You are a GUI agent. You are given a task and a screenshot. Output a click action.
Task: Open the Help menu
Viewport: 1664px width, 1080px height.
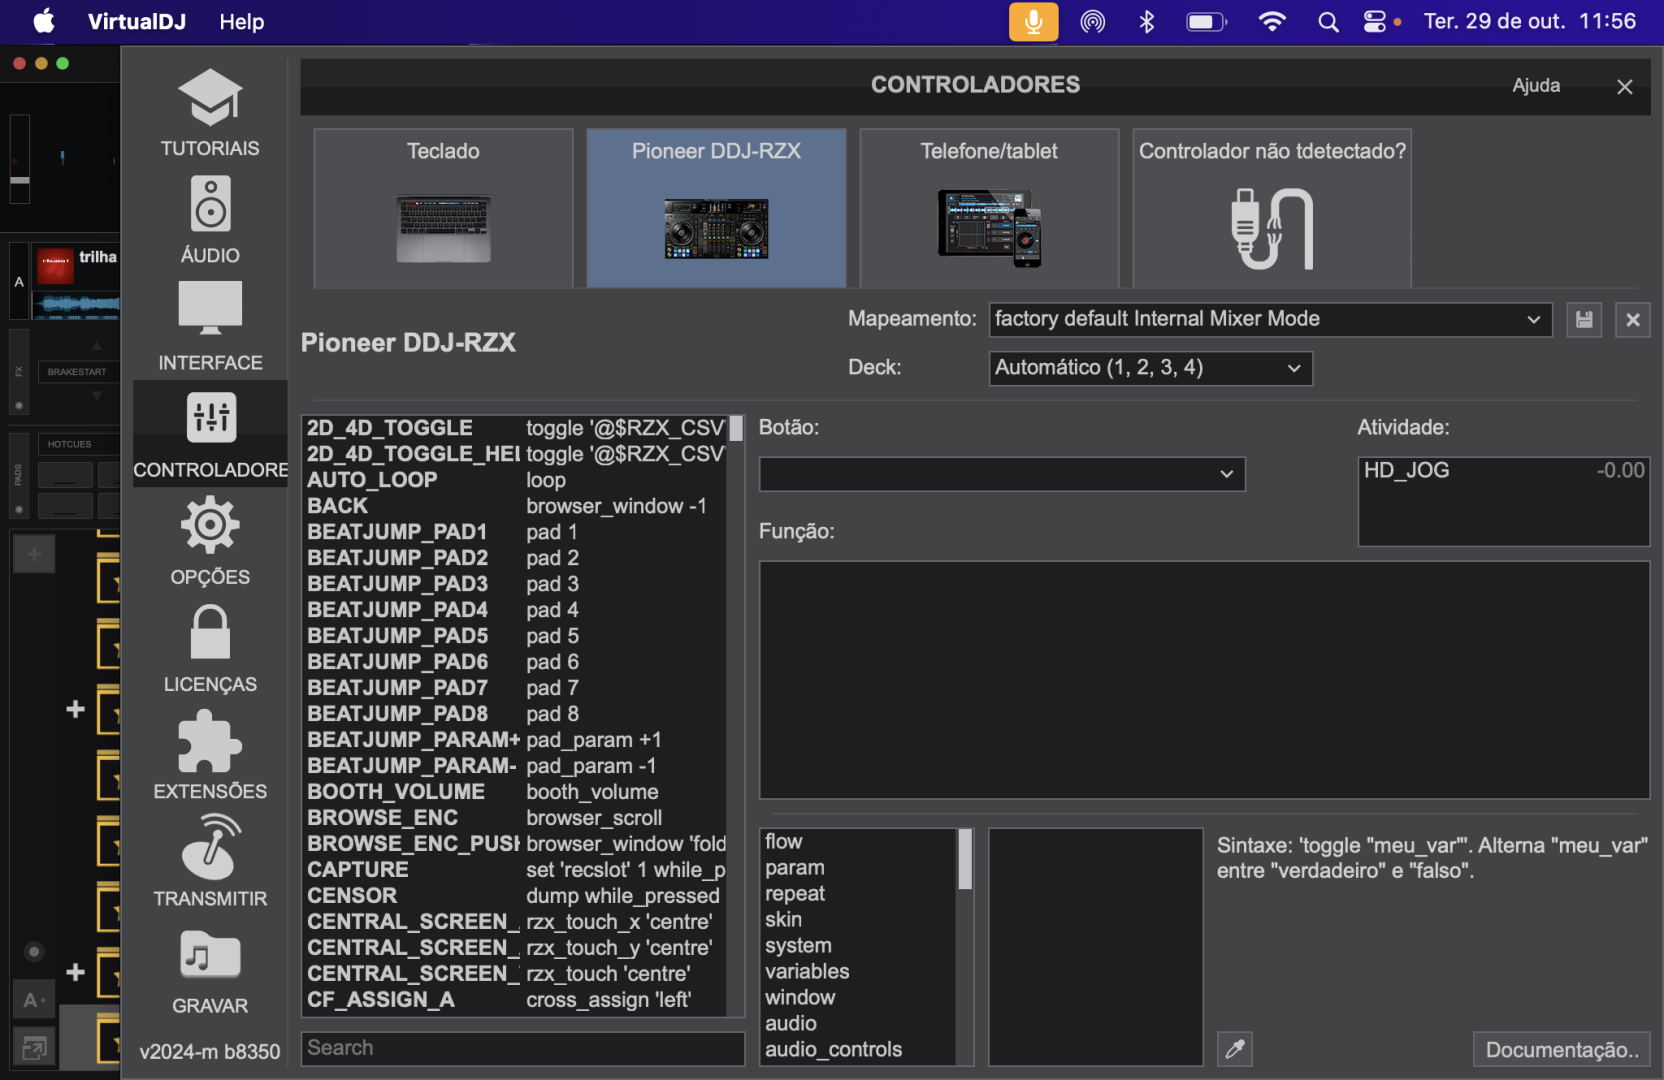[242, 22]
